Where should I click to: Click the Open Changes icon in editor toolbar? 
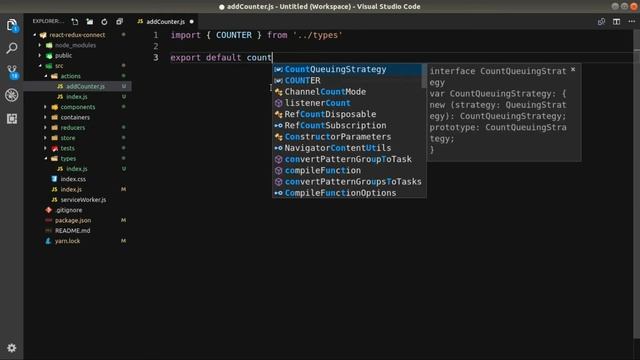[x=601, y=22]
